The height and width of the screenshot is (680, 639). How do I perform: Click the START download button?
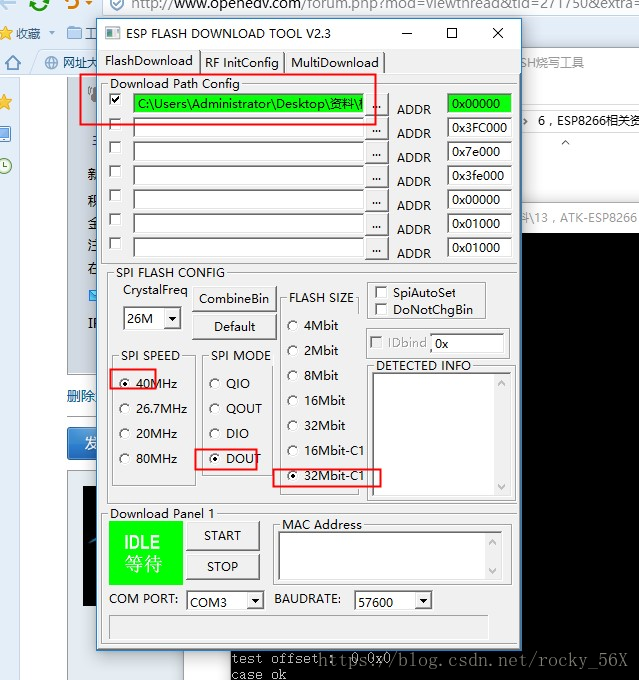coord(223,536)
